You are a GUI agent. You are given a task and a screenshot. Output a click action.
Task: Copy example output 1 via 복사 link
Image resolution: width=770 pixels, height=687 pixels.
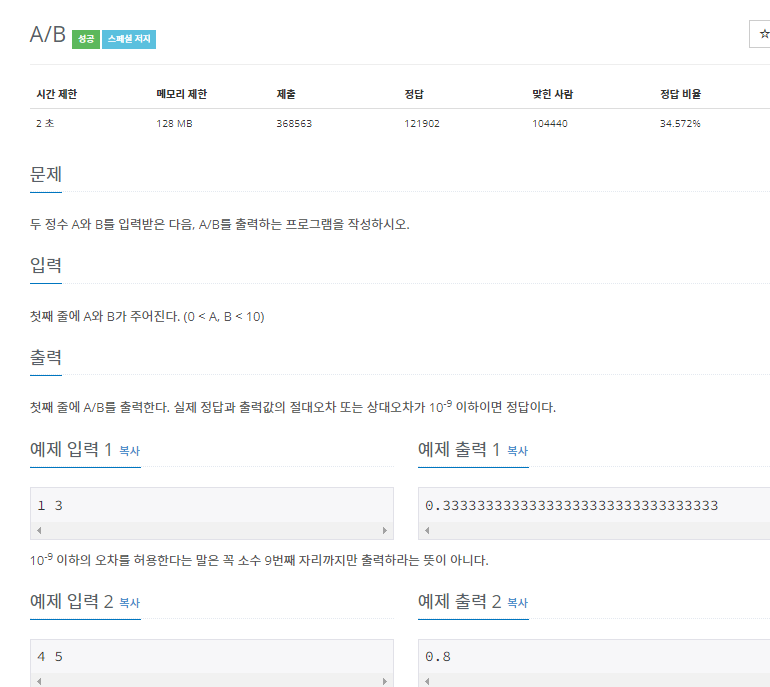tap(518, 451)
